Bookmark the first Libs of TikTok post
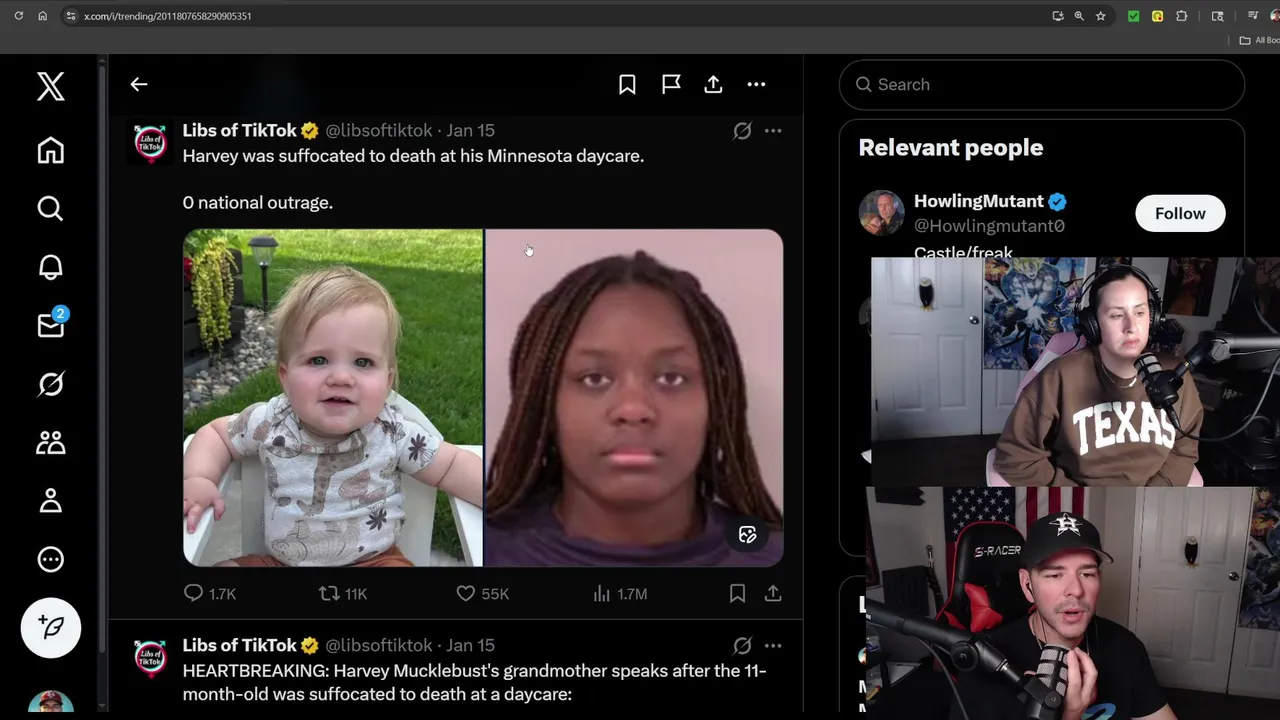The image size is (1280, 720). coord(737,594)
